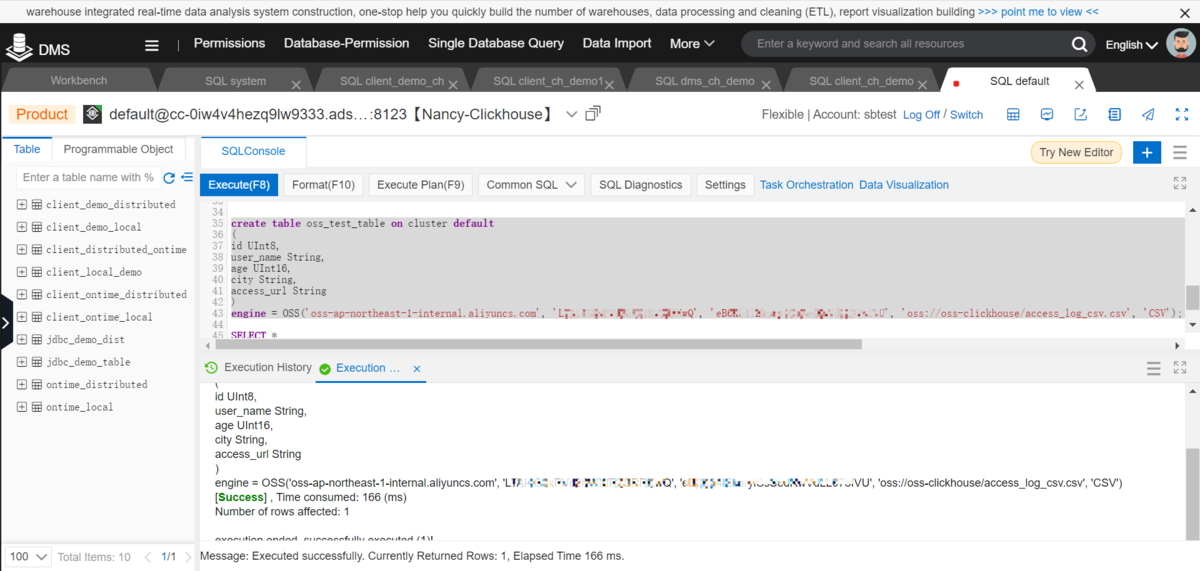Refresh the table list
Viewport: 1200px width, 571px height.
(x=169, y=178)
